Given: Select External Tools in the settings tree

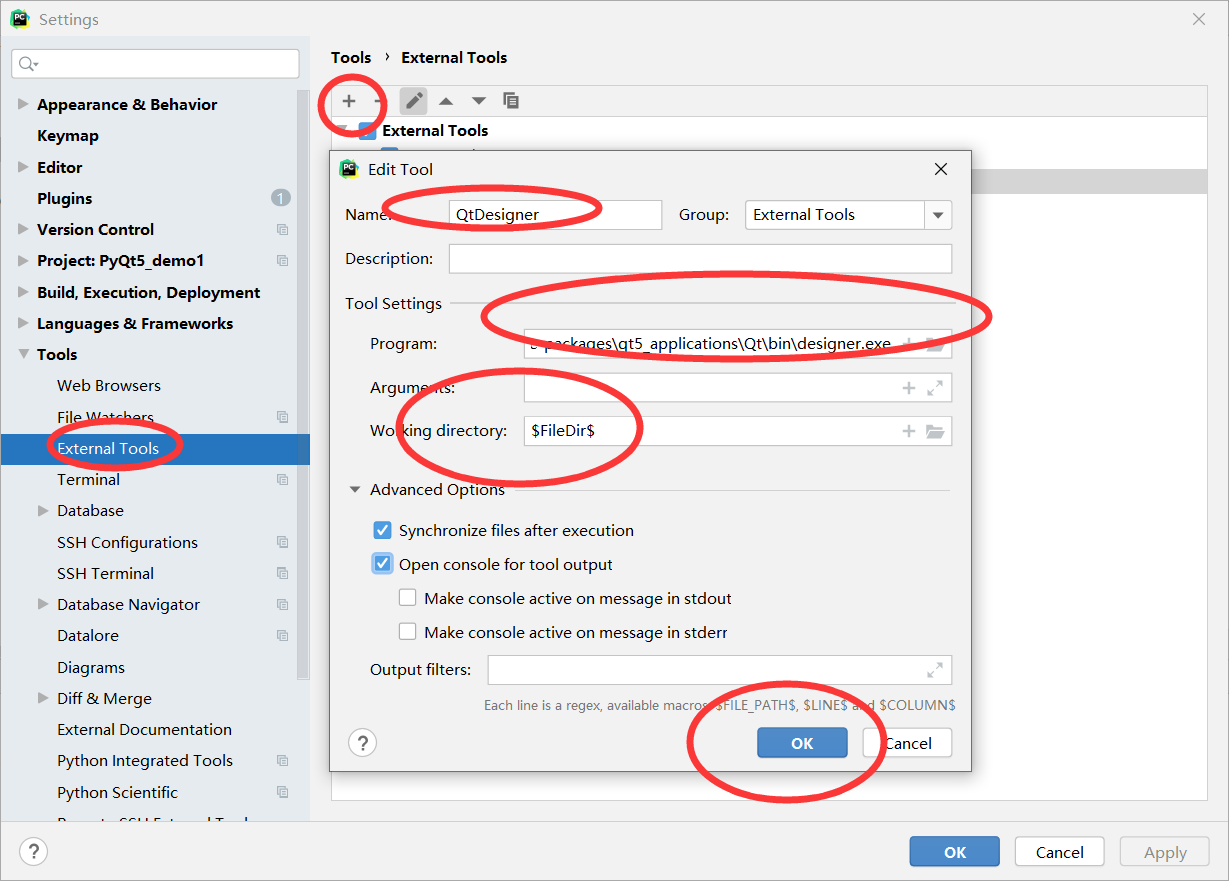Looking at the screenshot, I should (x=108, y=449).
